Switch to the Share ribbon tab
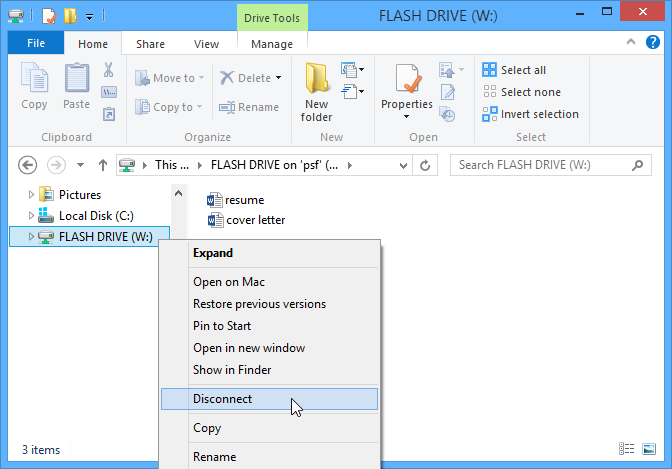Image resolution: width=672 pixels, height=469 pixels. coord(150,44)
